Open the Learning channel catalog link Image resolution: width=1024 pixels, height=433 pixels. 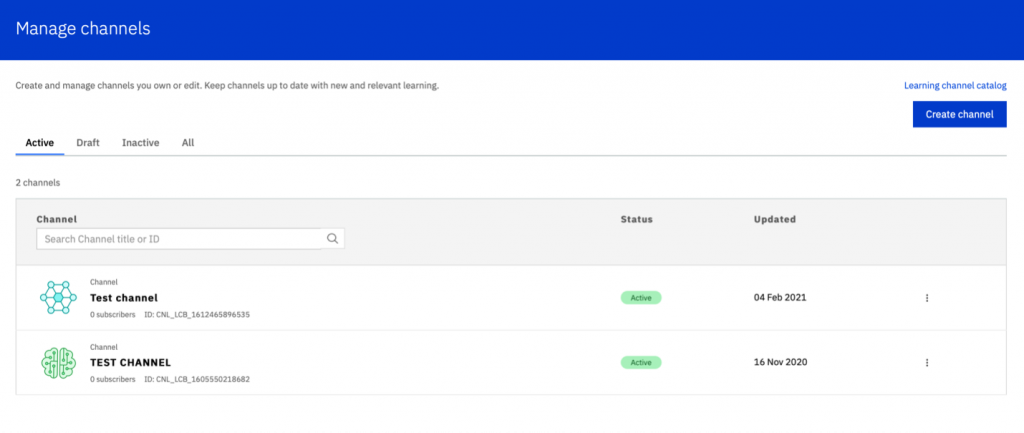coord(955,86)
